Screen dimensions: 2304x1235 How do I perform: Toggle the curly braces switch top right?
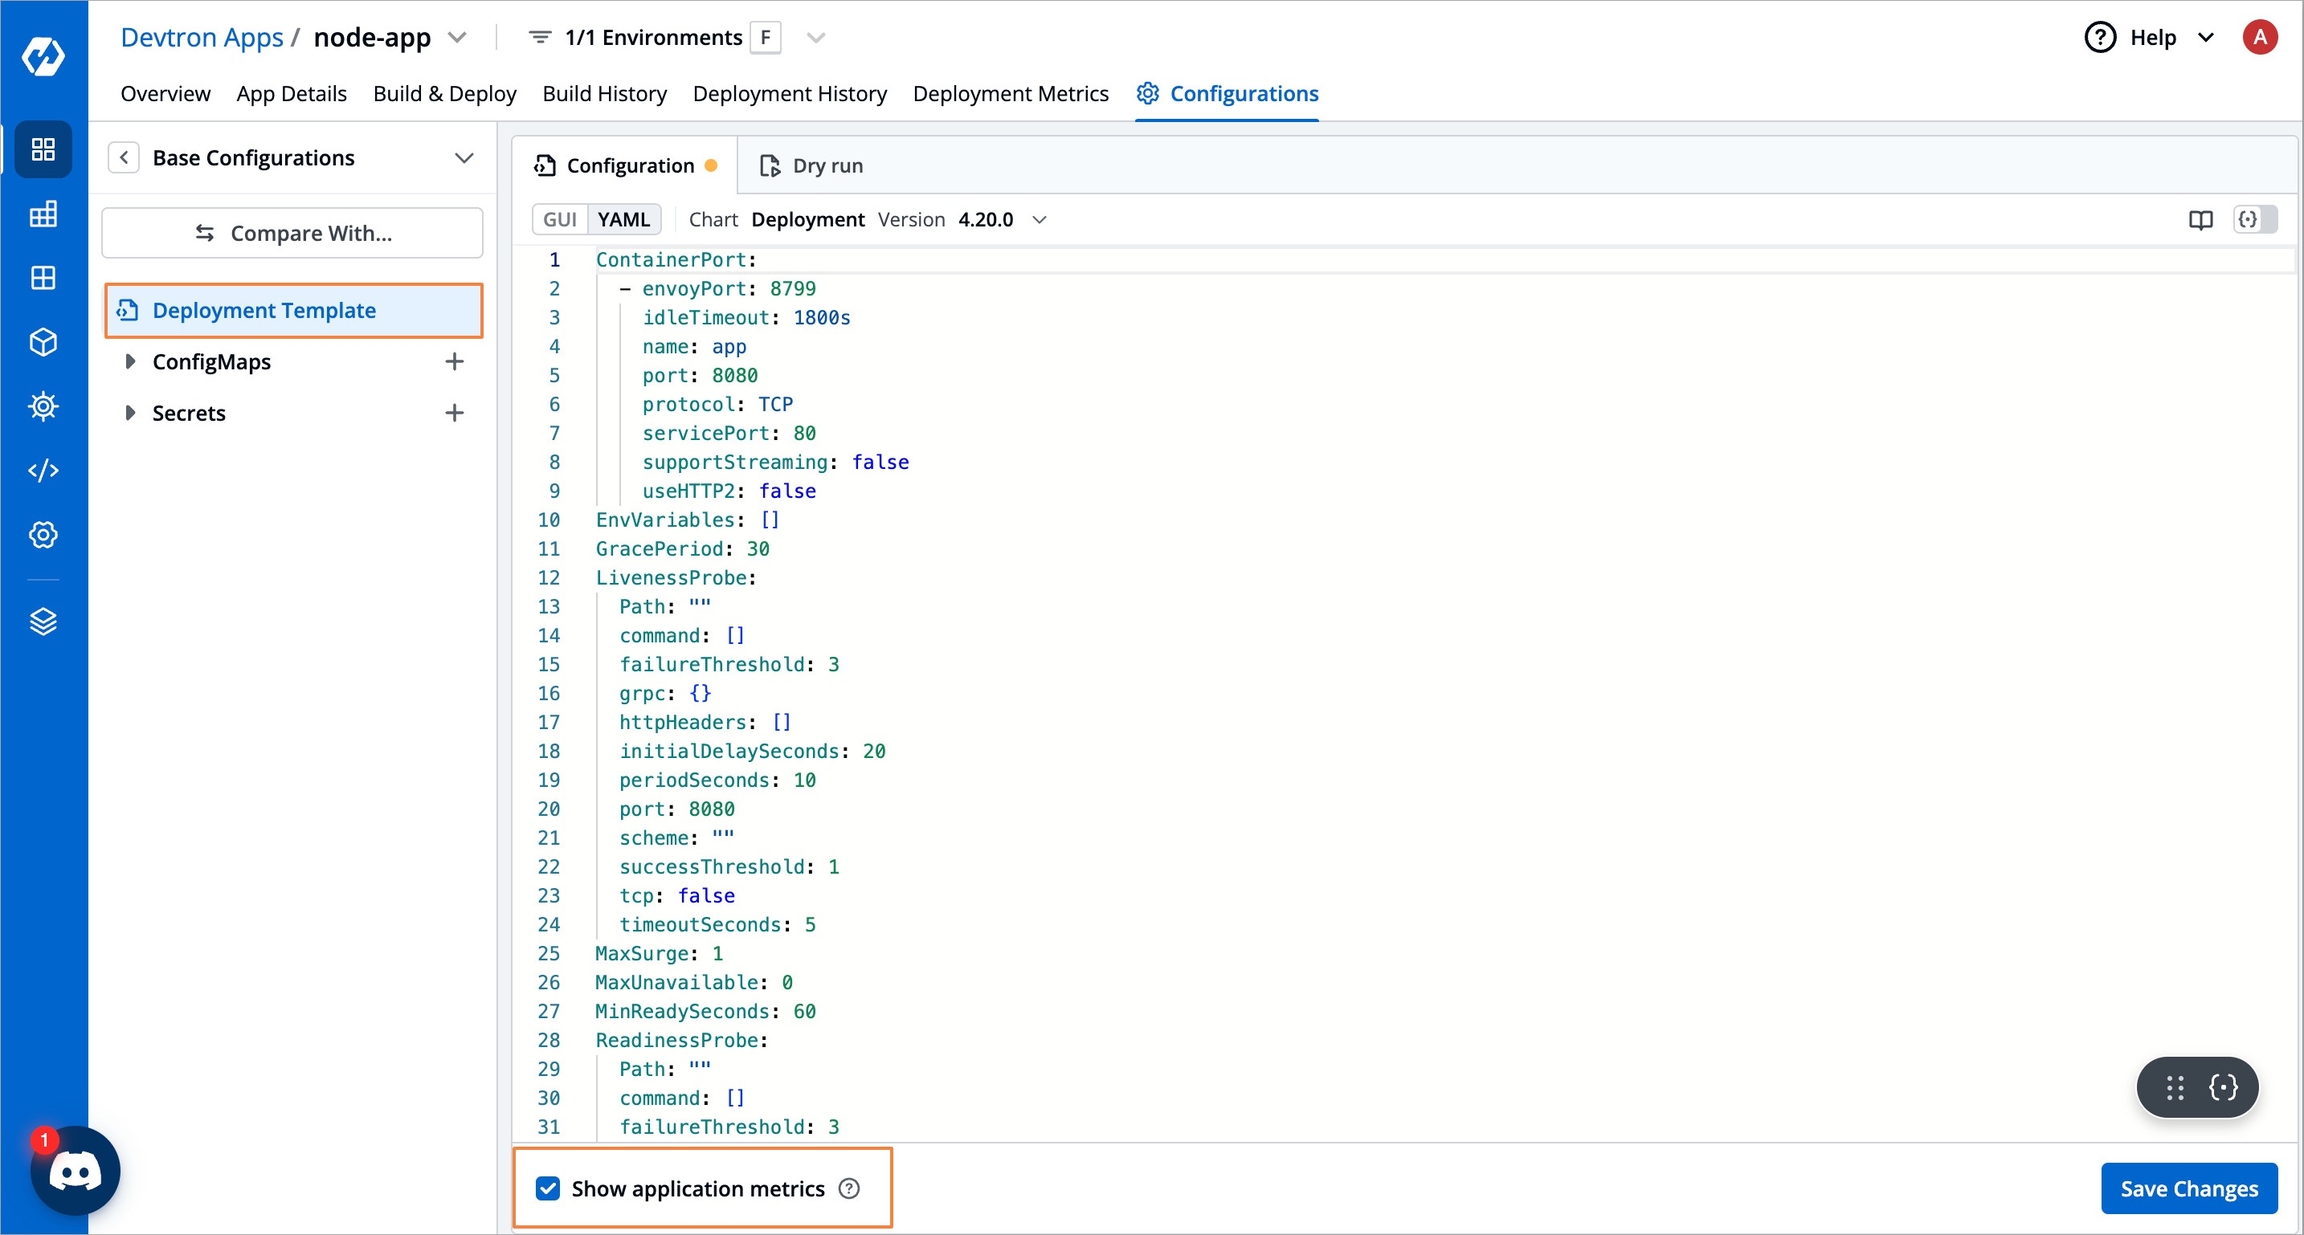[x=2255, y=220]
